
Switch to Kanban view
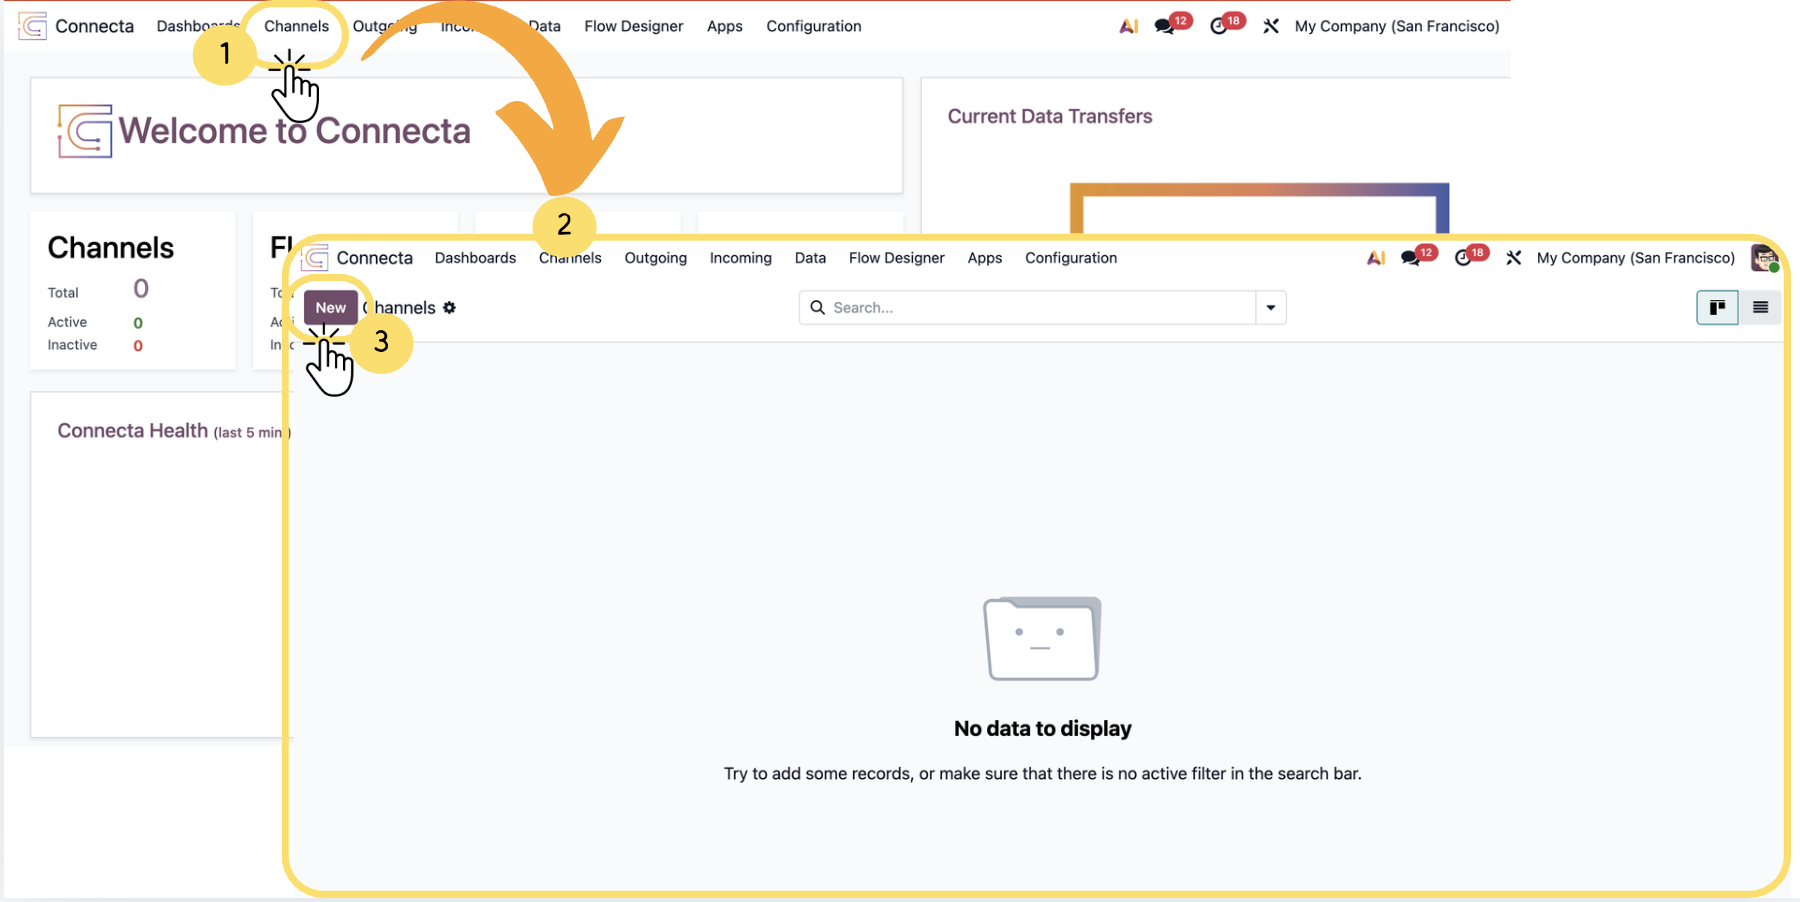coord(1717,308)
